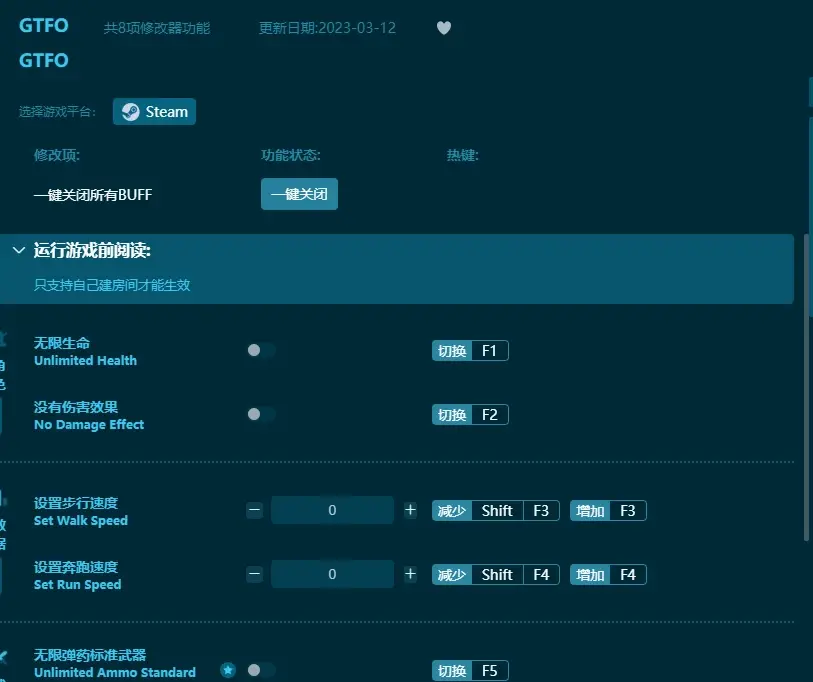Click the 一键关闭 button
This screenshot has width=813, height=682.
pyautogui.click(x=299, y=194)
